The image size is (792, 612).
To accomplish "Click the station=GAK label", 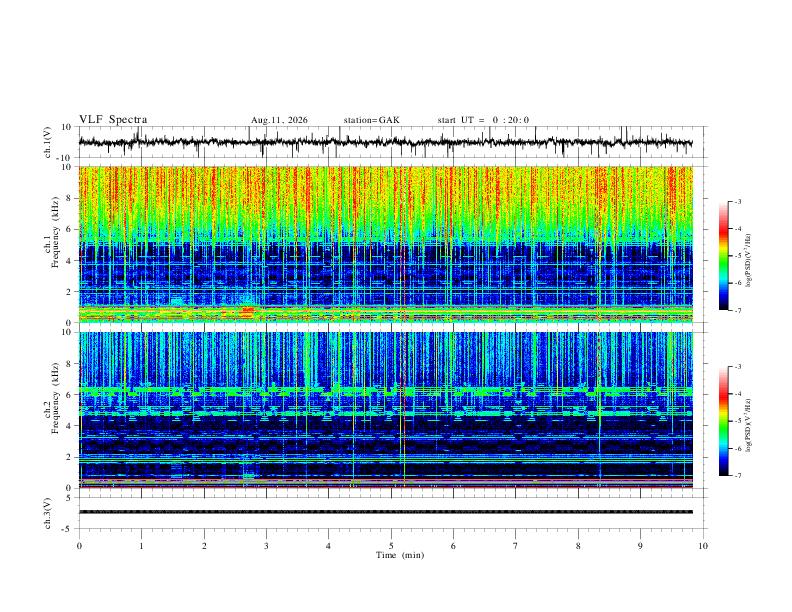I will [x=371, y=120].
